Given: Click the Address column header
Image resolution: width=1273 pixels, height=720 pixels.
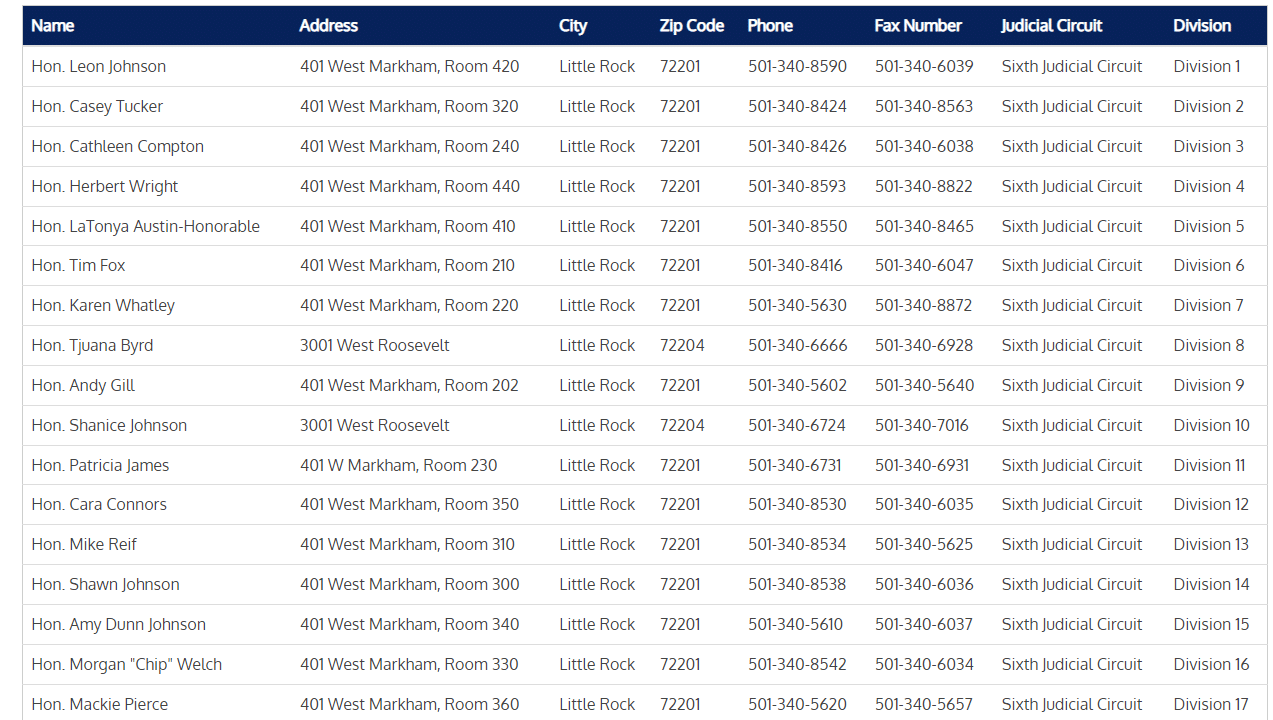Looking at the screenshot, I should [x=328, y=26].
